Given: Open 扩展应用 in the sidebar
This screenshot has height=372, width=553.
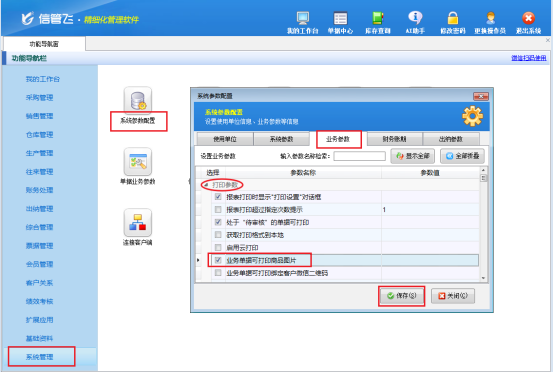Looking at the screenshot, I should pos(39,320).
